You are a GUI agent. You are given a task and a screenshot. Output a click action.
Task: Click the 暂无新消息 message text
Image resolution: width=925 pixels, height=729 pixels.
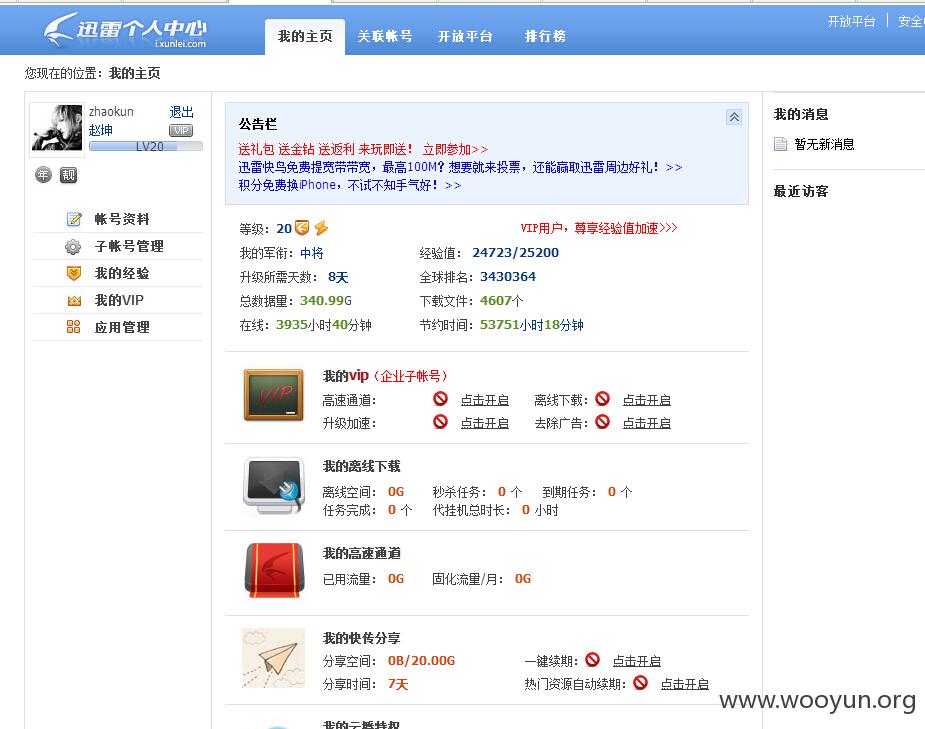[x=824, y=145]
